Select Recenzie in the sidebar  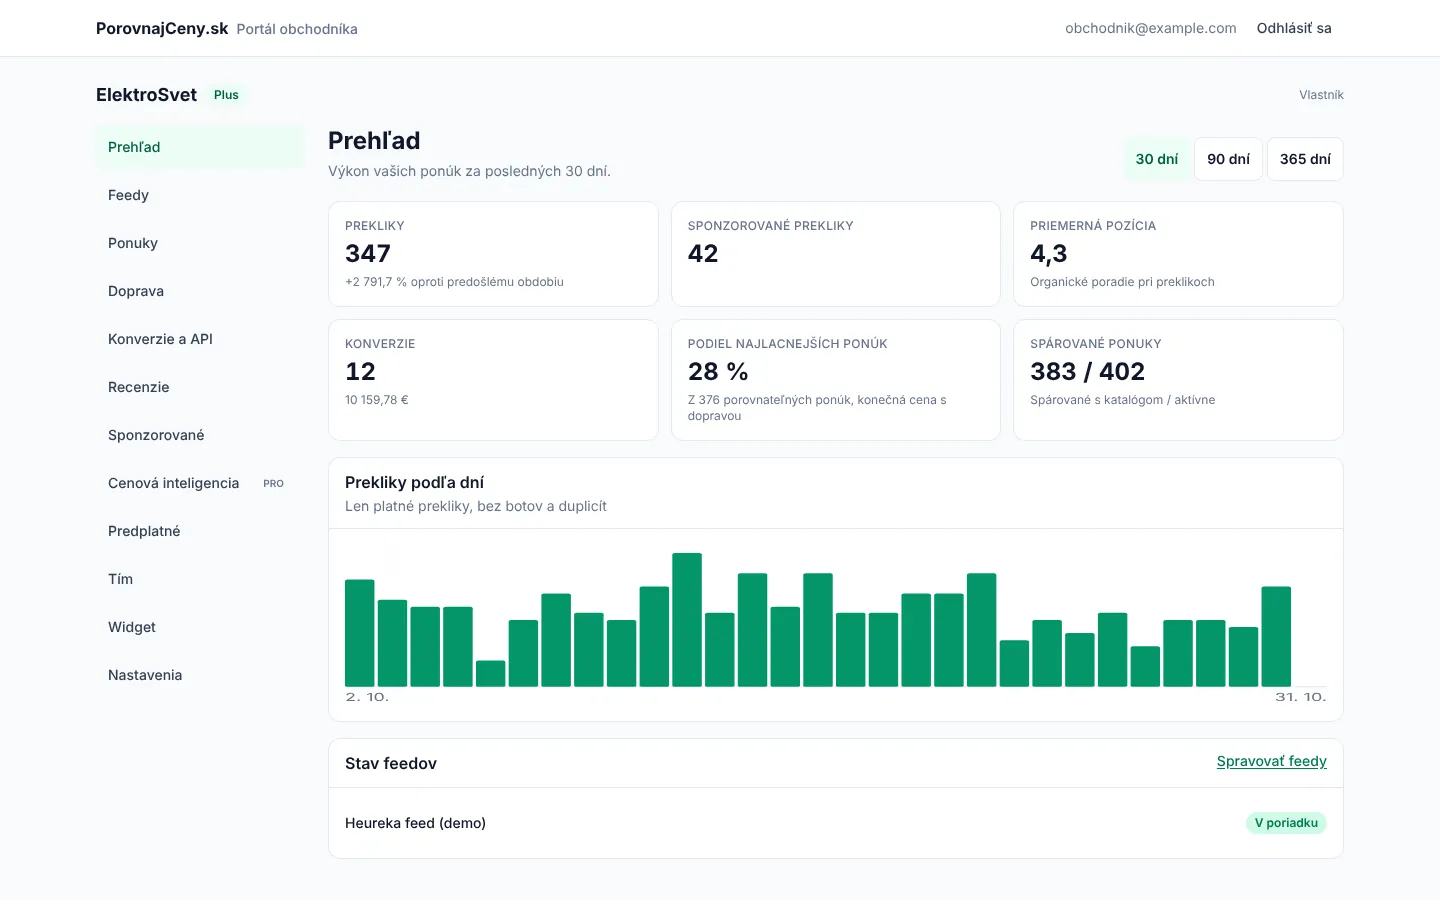(200, 387)
